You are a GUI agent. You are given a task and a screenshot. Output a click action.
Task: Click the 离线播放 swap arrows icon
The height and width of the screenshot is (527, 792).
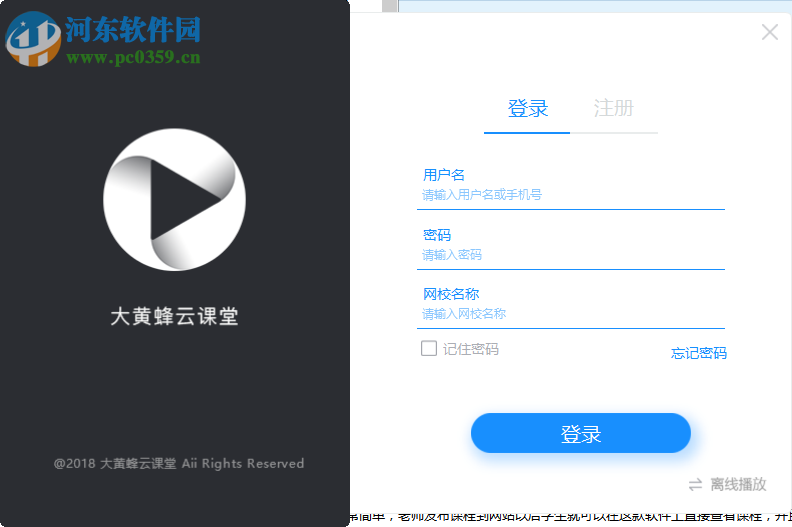(x=695, y=485)
